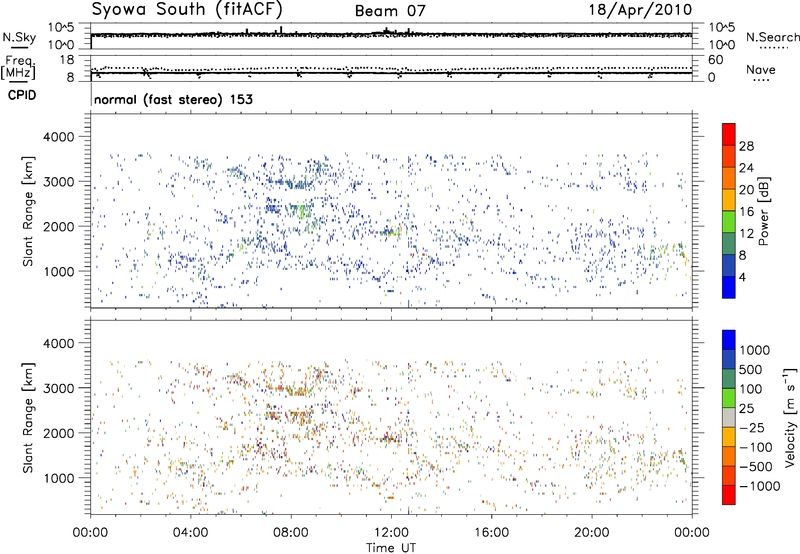Pick the gray -25 to 25 Velocity segment
Screen dimensions: 800x554
click(x=729, y=417)
